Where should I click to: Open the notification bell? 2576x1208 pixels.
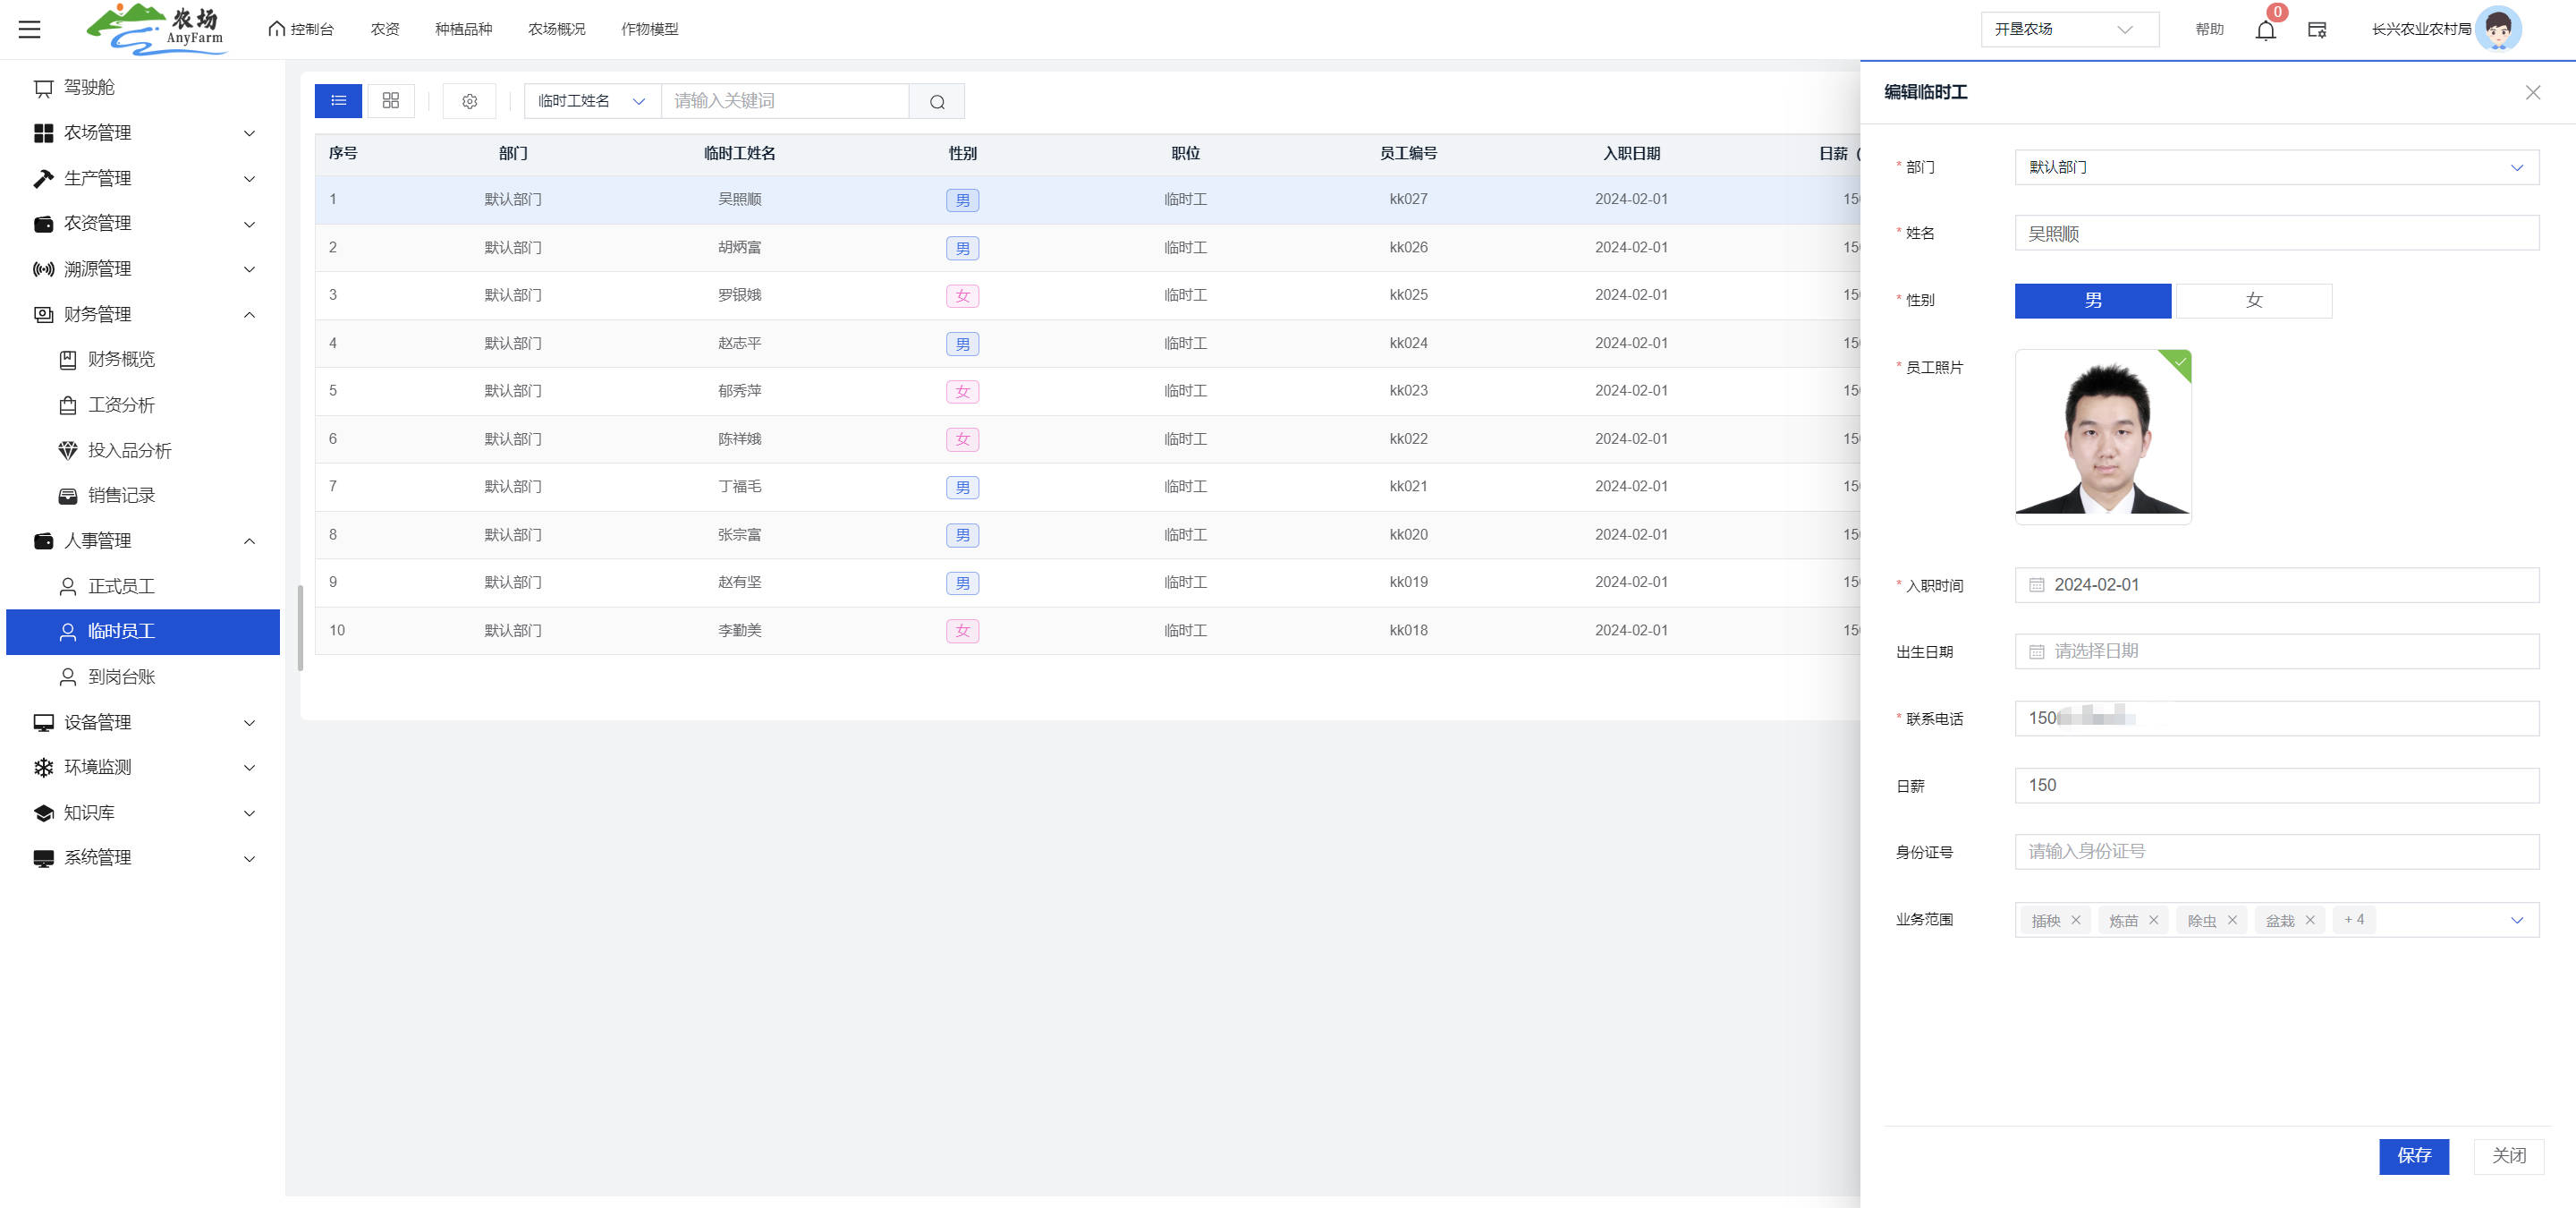tap(2266, 29)
